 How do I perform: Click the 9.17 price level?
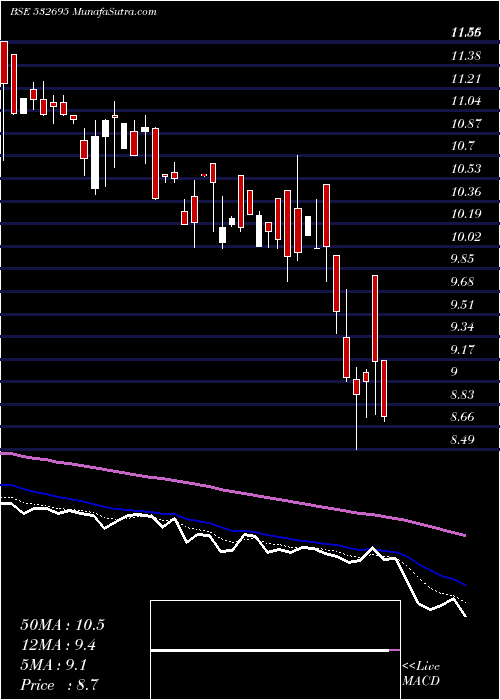point(464,350)
